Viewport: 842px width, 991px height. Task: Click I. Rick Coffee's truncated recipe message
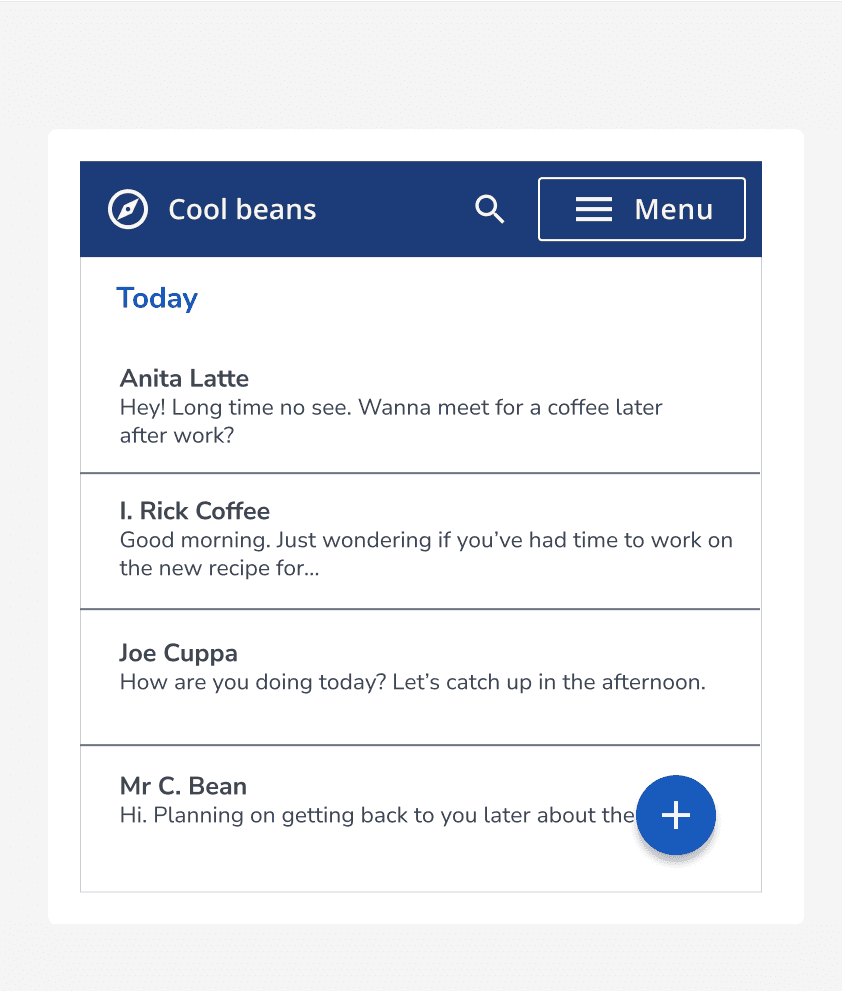[x=425, y=553]
